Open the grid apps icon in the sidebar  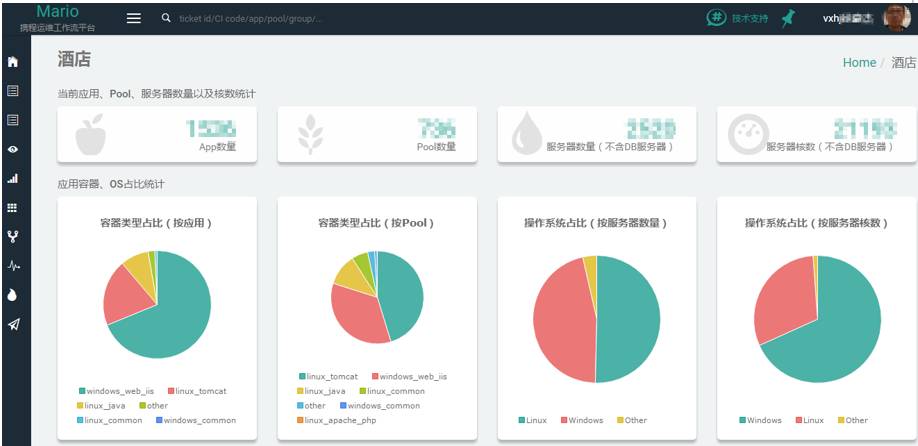13,208
